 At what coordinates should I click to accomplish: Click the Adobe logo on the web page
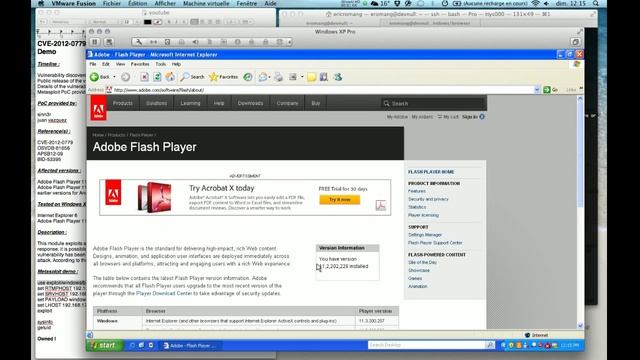98,108
